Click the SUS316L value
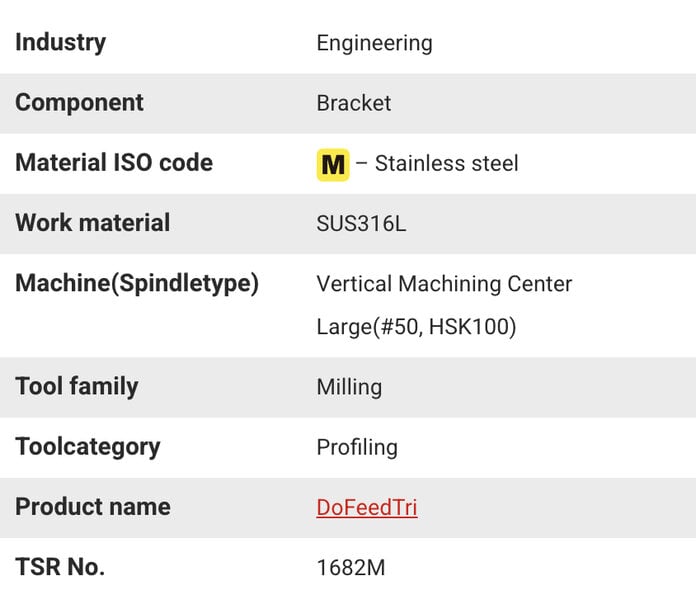 361,223
